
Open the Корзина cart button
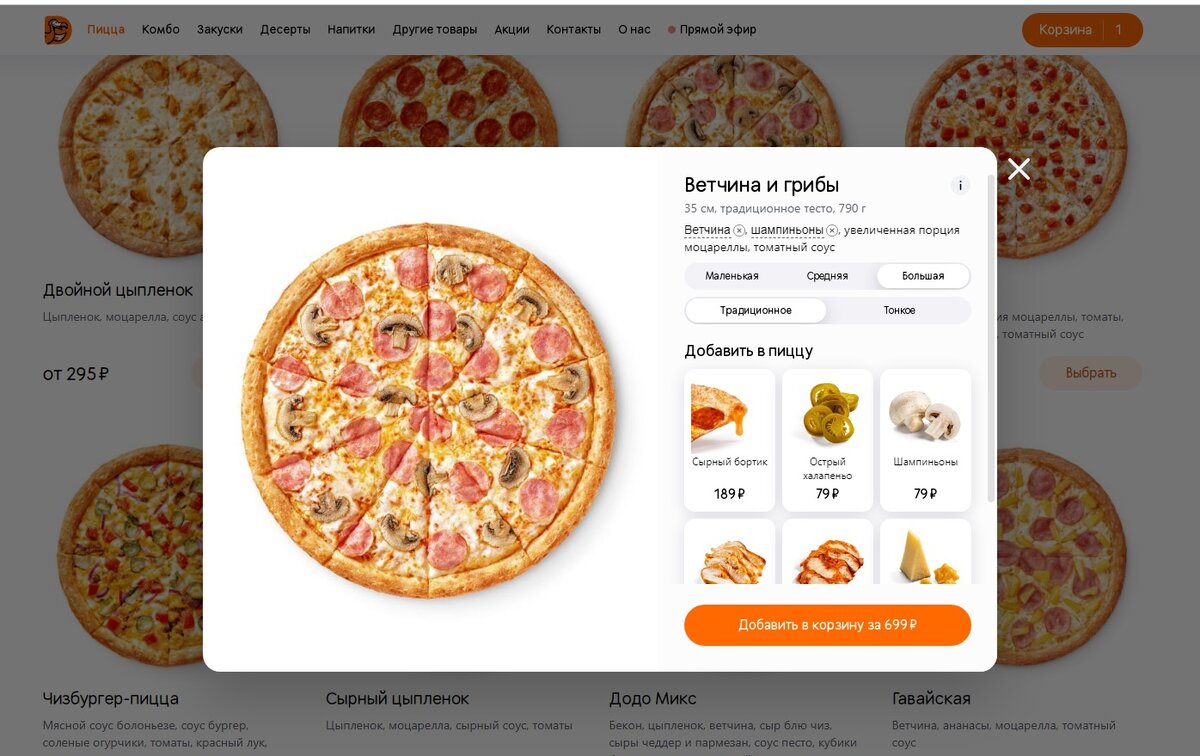coord(1082,30)
